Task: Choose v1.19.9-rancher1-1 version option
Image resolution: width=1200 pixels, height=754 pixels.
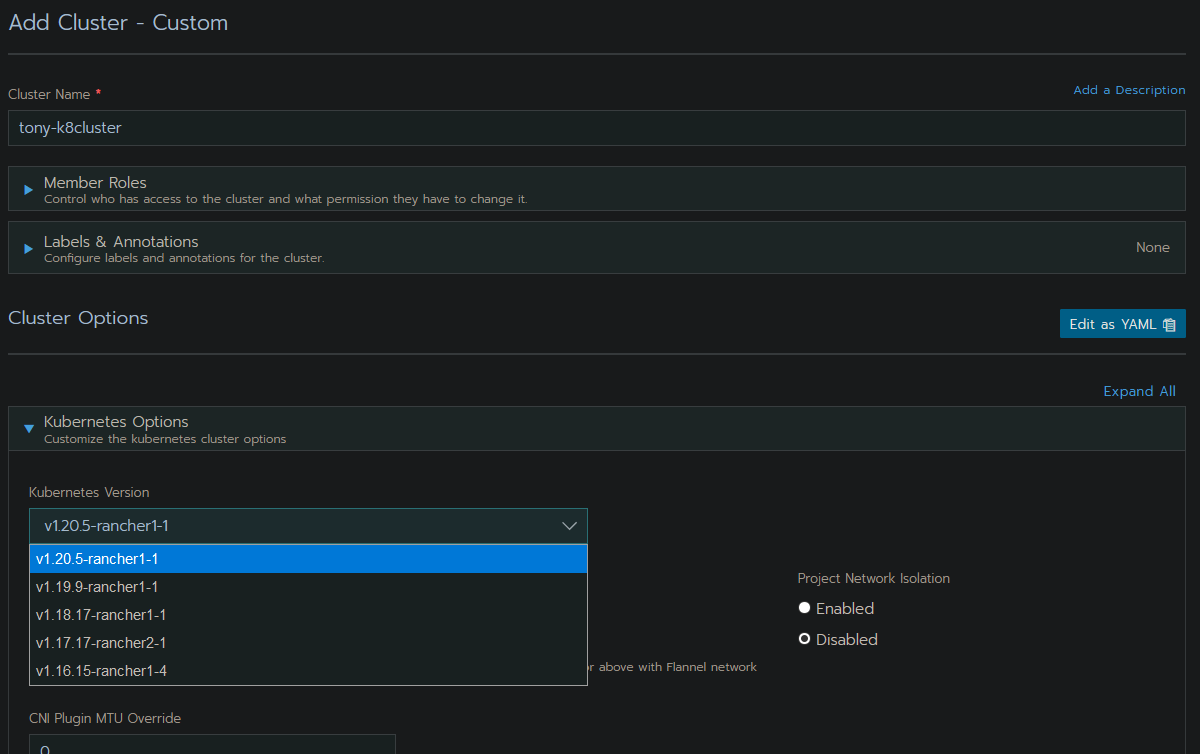Action: pos(308,587)
